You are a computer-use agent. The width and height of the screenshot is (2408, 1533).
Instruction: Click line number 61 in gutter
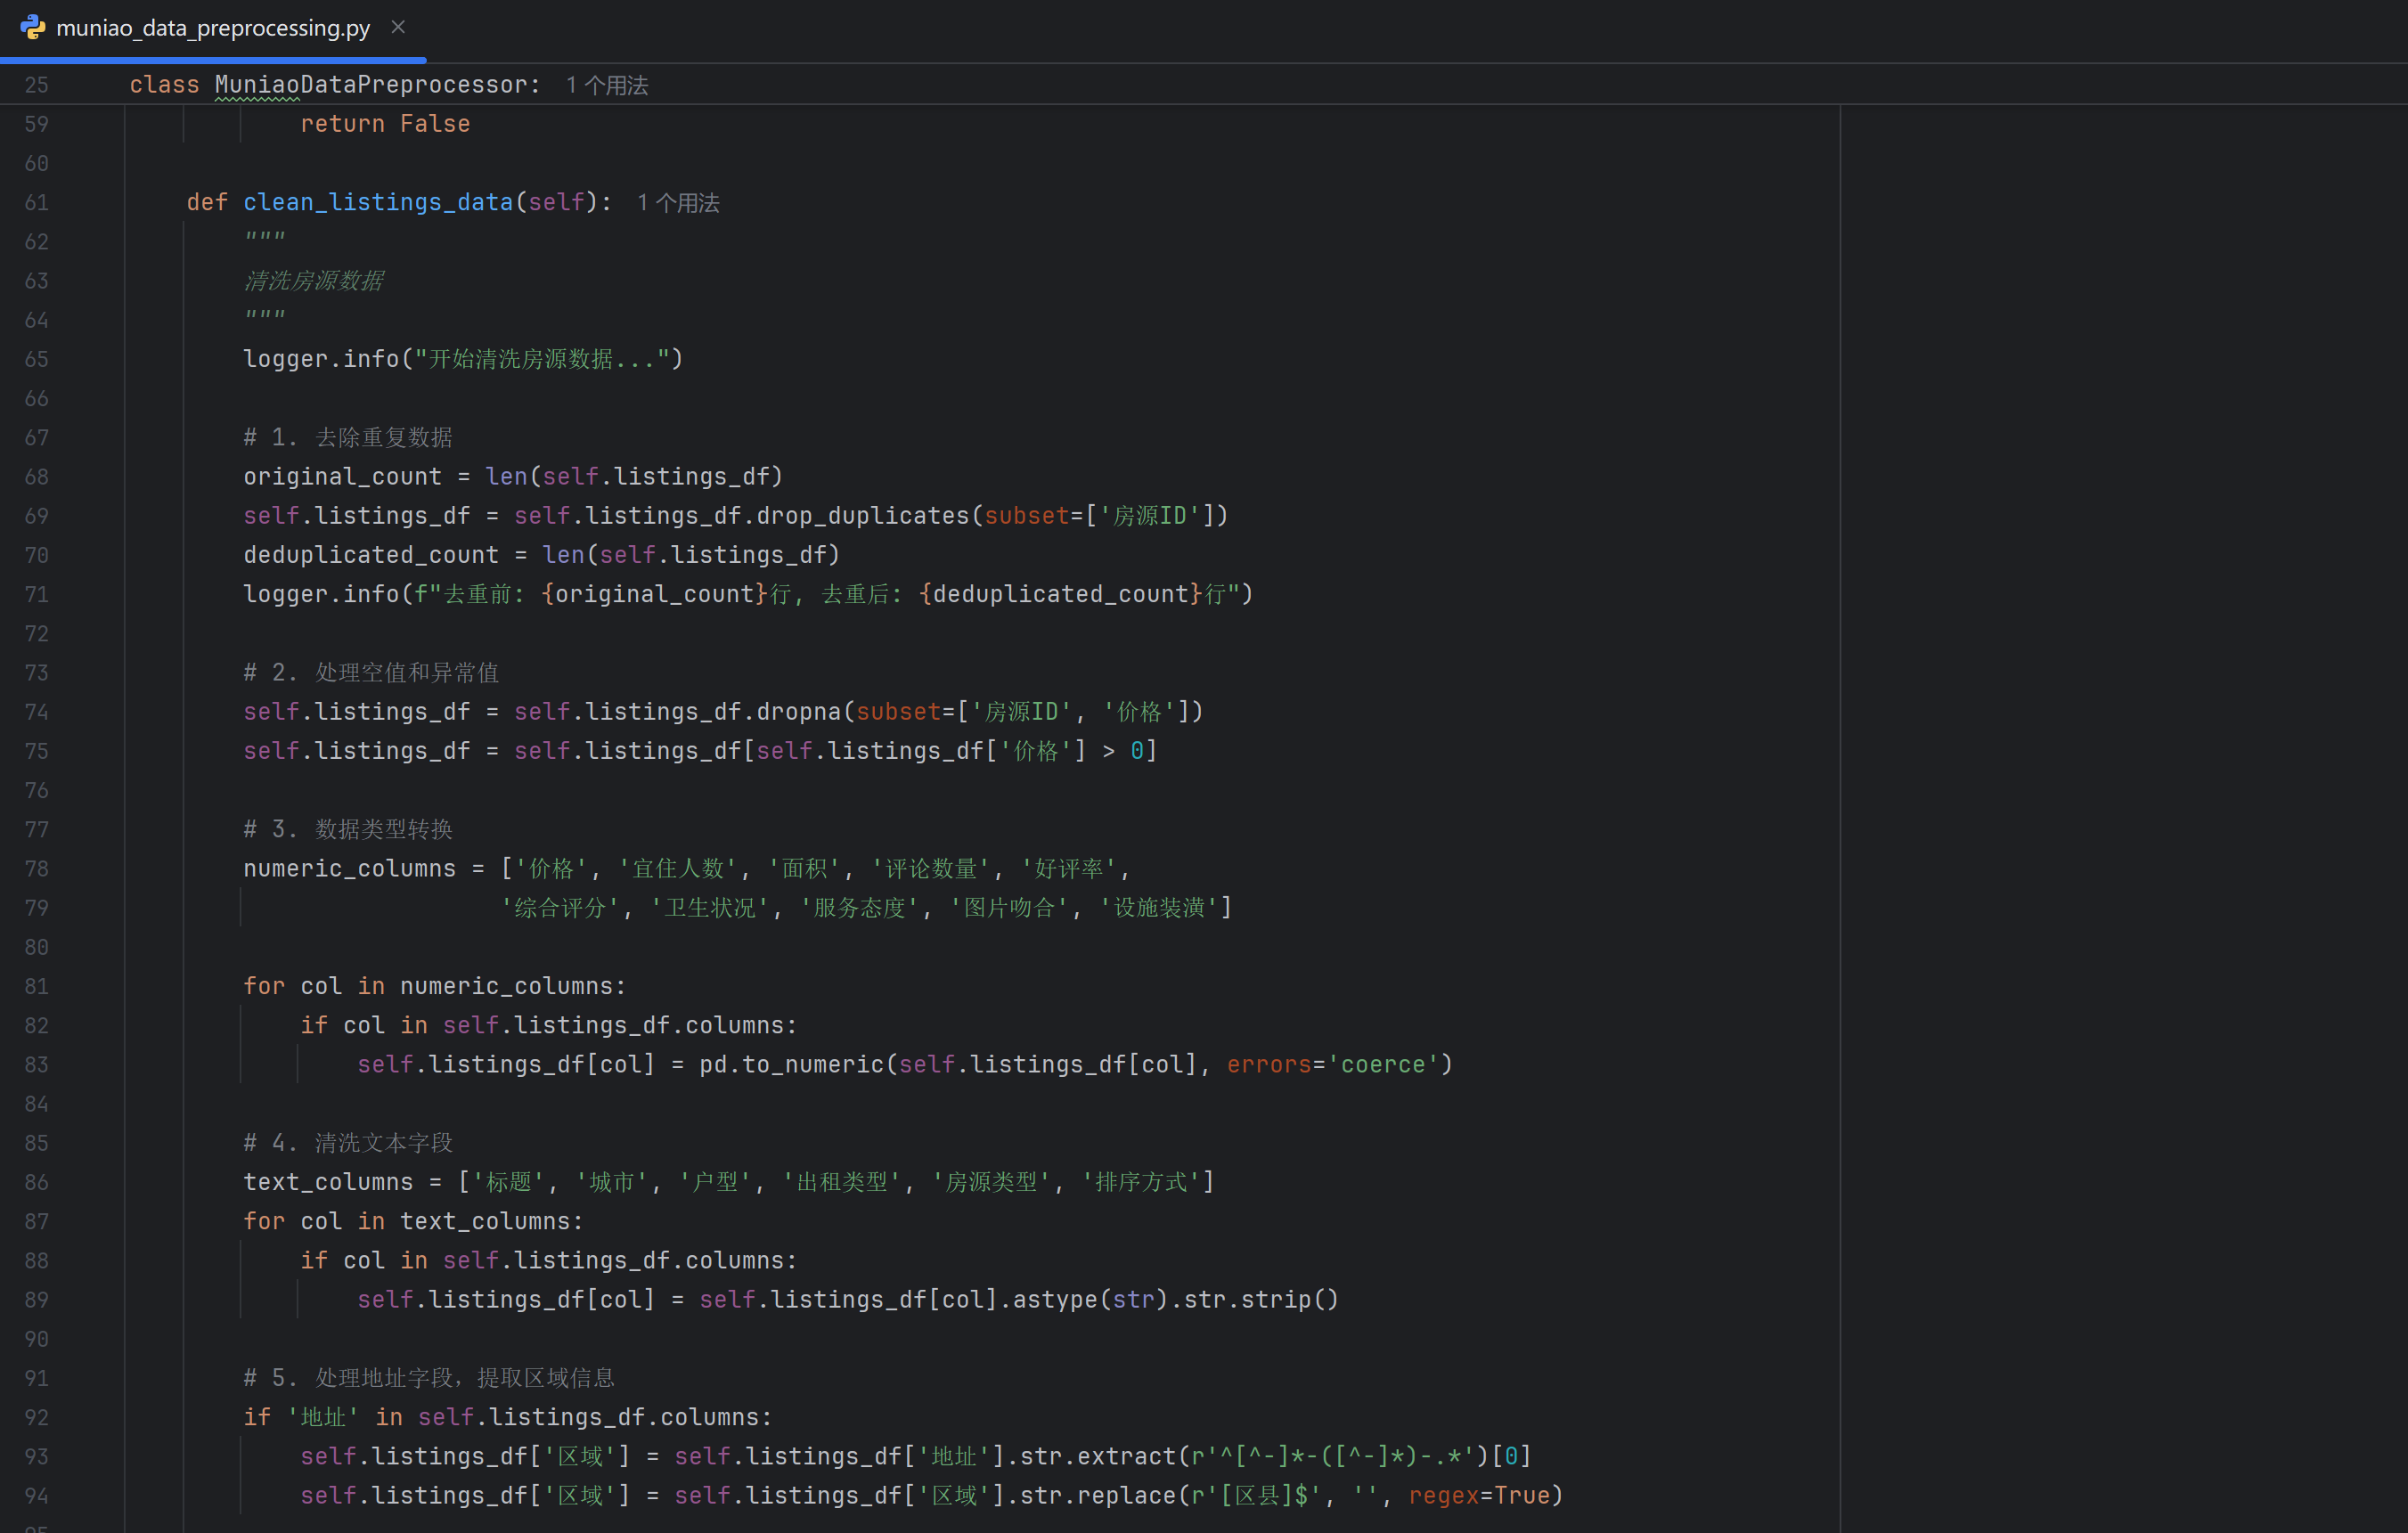click(x=37, y=203)
